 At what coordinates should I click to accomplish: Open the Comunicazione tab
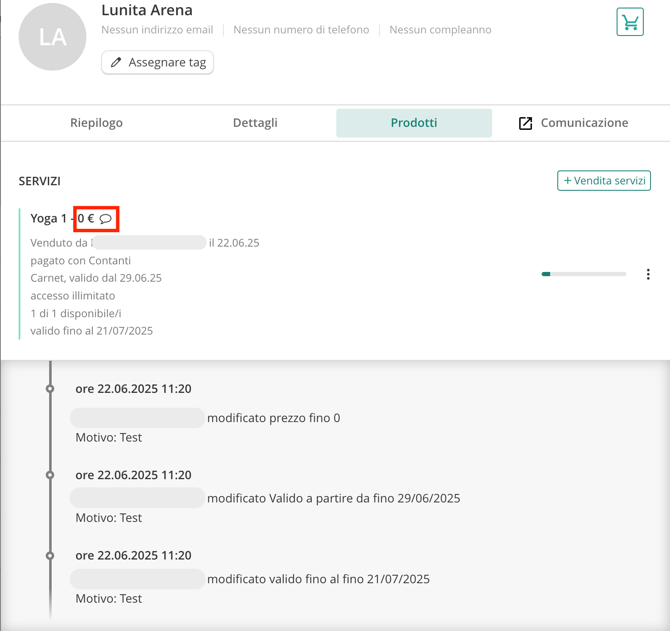[573, 123]
